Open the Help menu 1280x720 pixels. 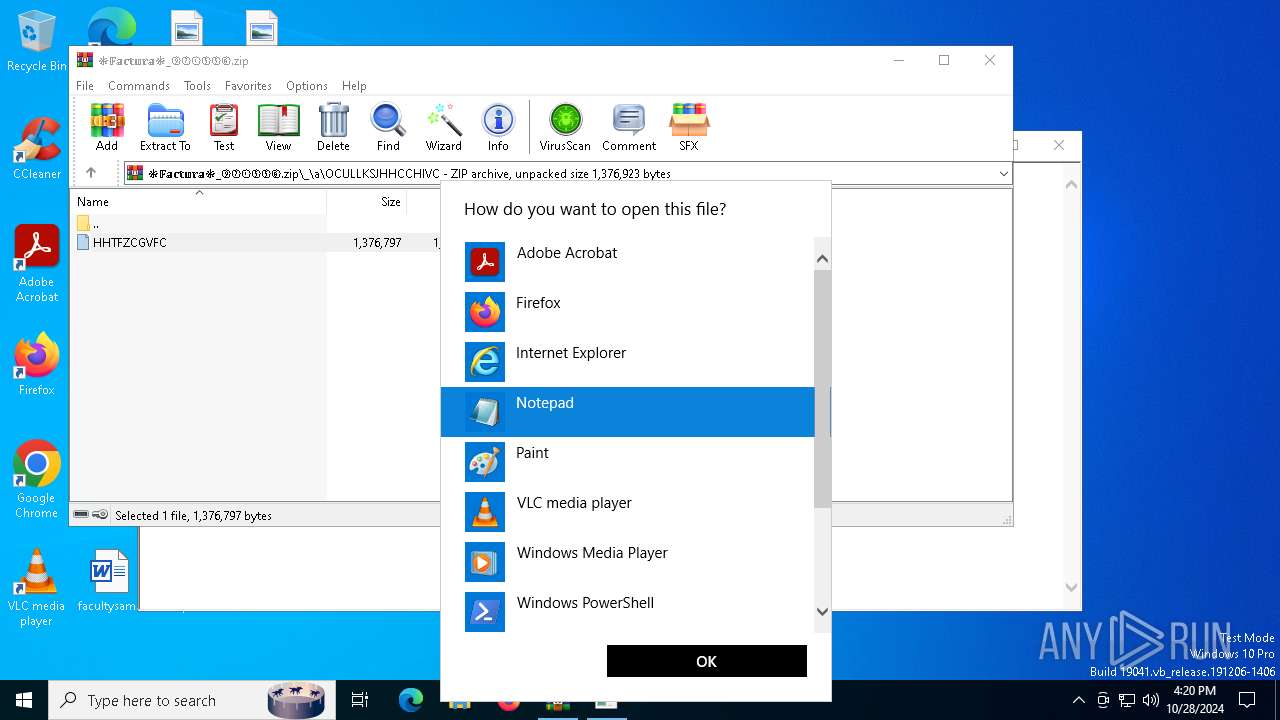pyautogui.click(x=354, y=86)
